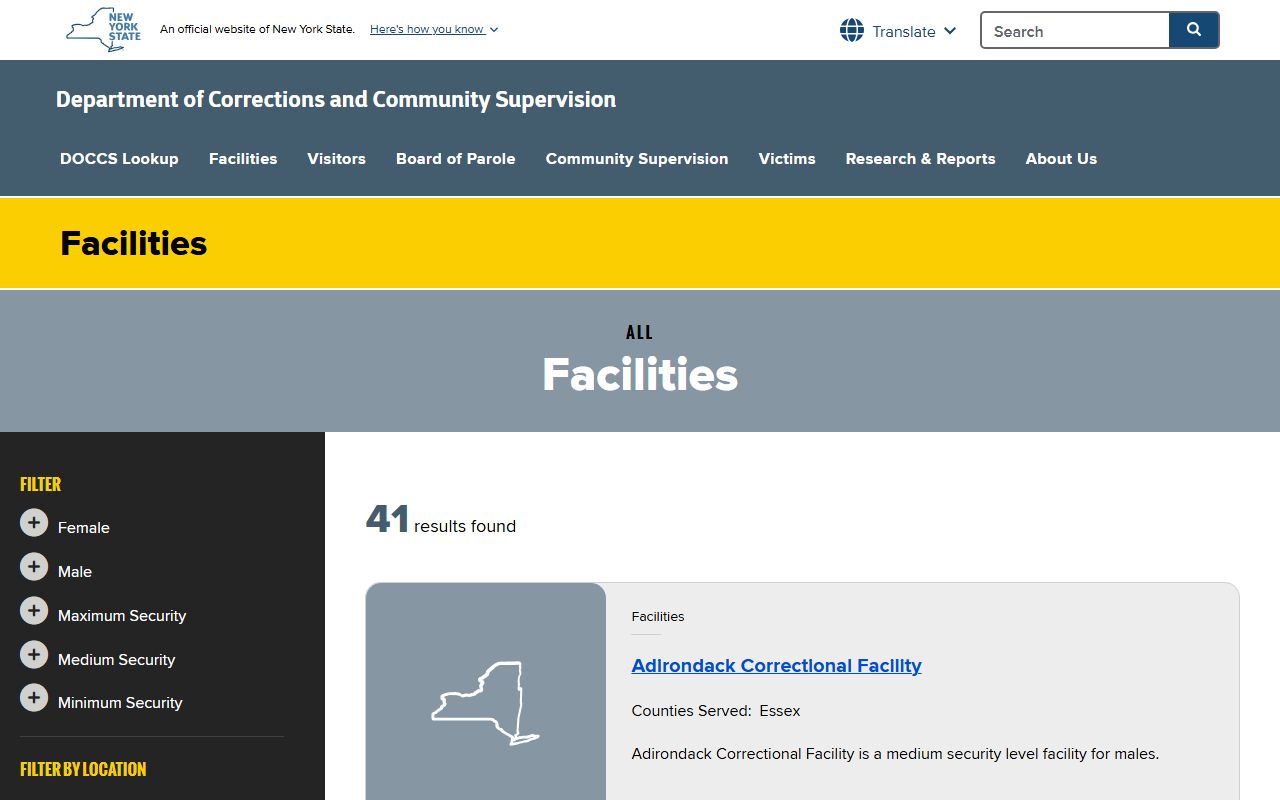Toggle the Female filter plus icon
Screen dimensions: 1280x800
point(34,523)
